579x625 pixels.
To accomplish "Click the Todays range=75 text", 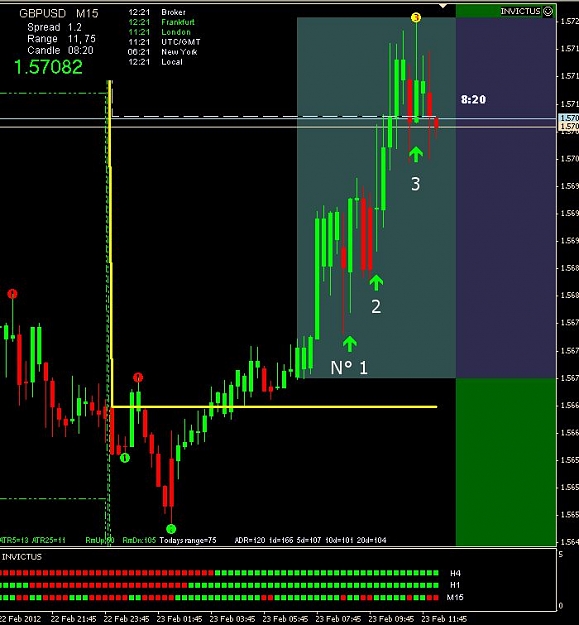I will 188,540.
